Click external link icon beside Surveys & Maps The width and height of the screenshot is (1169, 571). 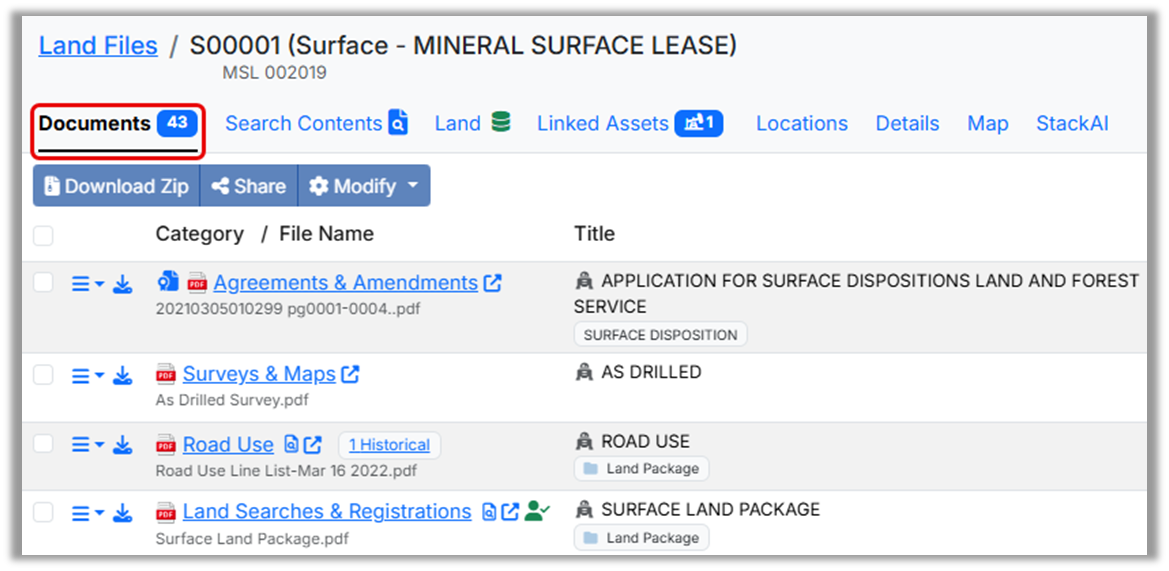click(350, 375)
